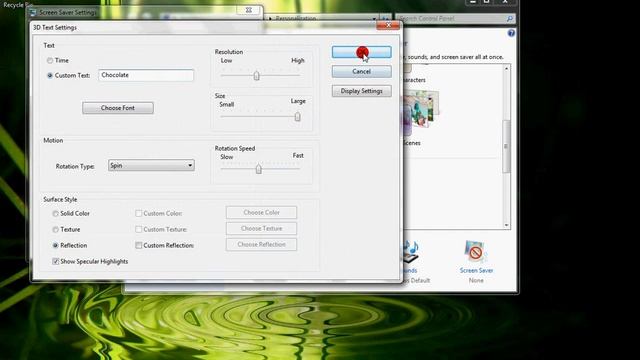The height and width of the screenshot is (360, 640).
Task: Select the Time radio button
Action: 50,60
